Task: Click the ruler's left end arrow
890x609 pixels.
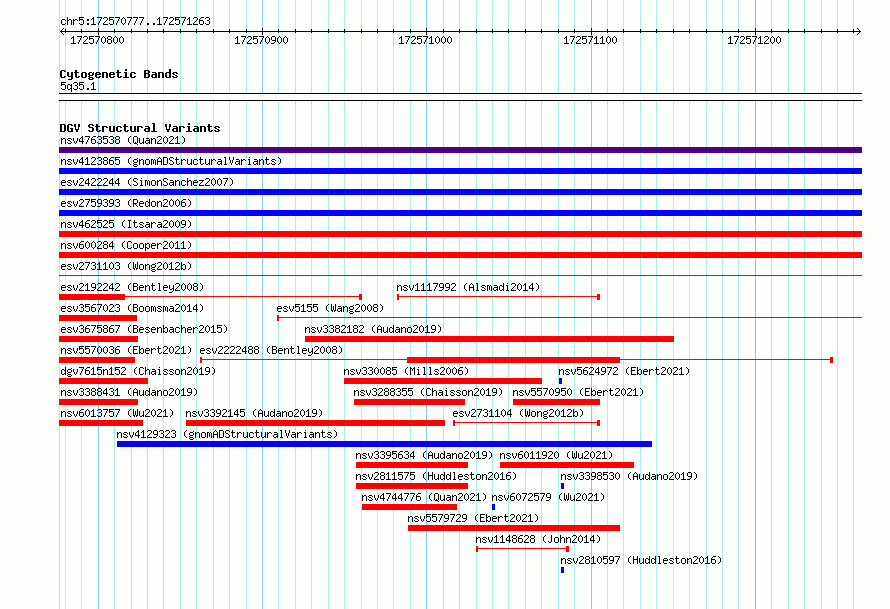Action: click(62, 31)
